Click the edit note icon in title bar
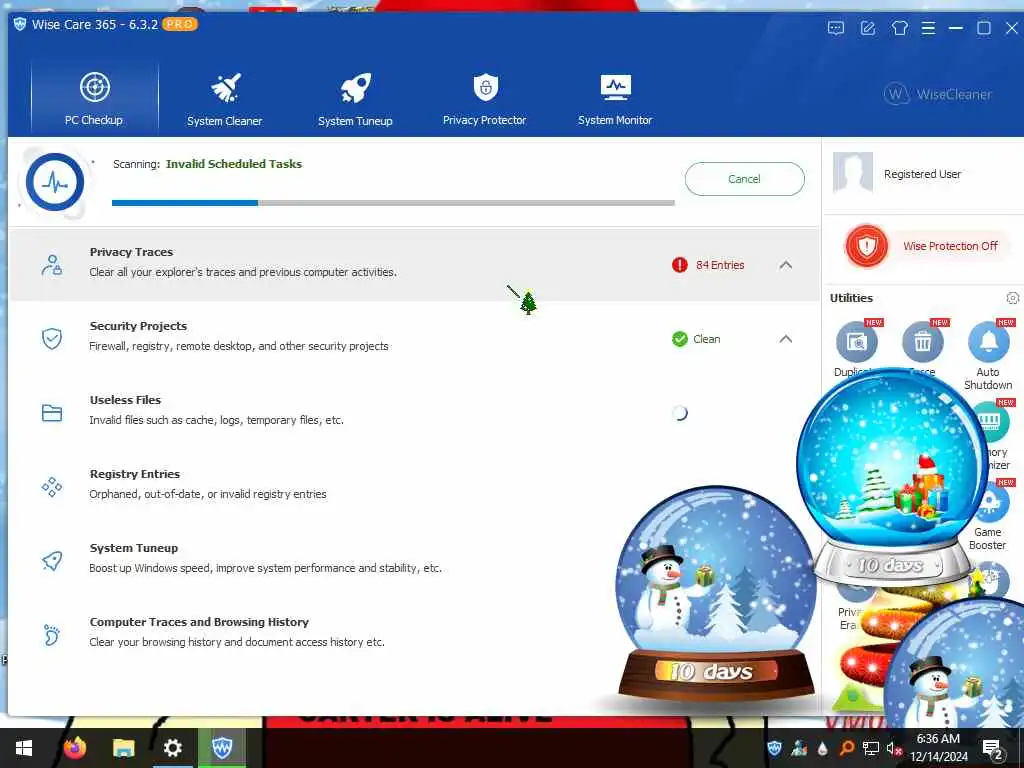The width and height of the screenshot is (1024, 768). click(868, 28)
